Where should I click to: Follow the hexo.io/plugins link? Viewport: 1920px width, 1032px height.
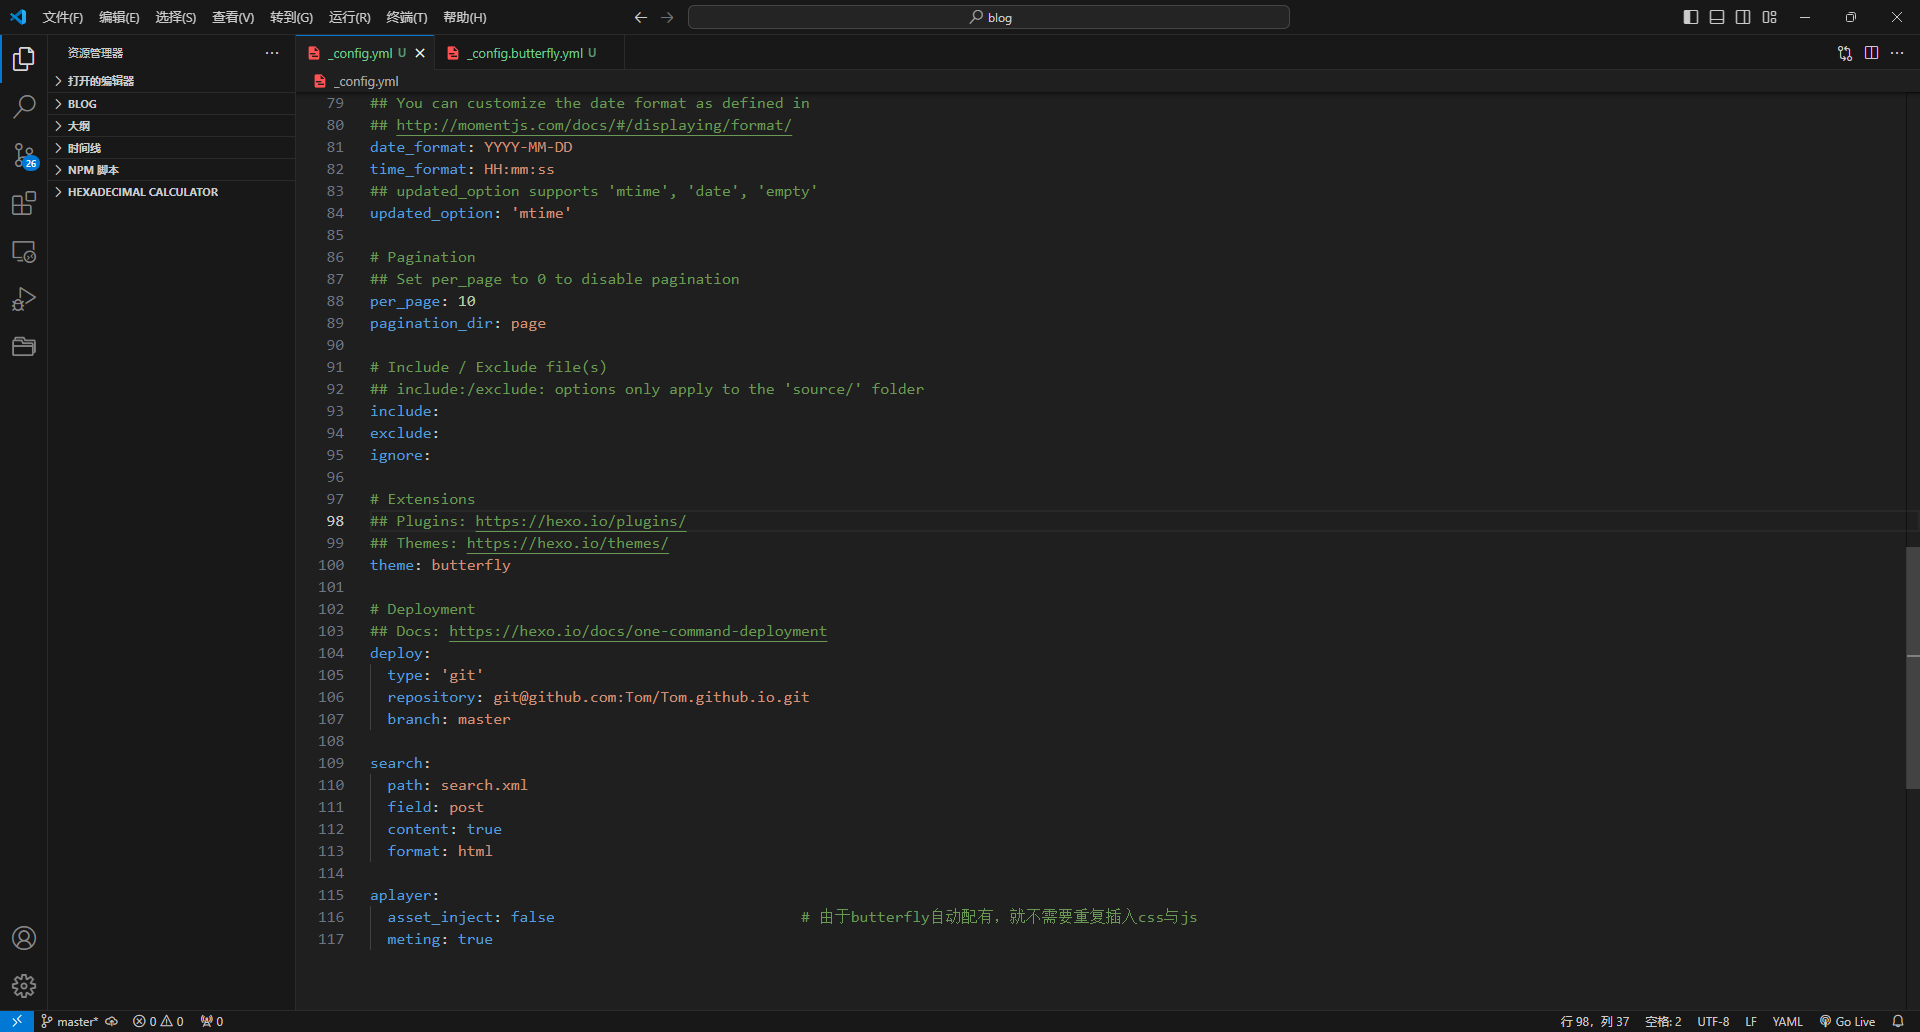(581, 521)
